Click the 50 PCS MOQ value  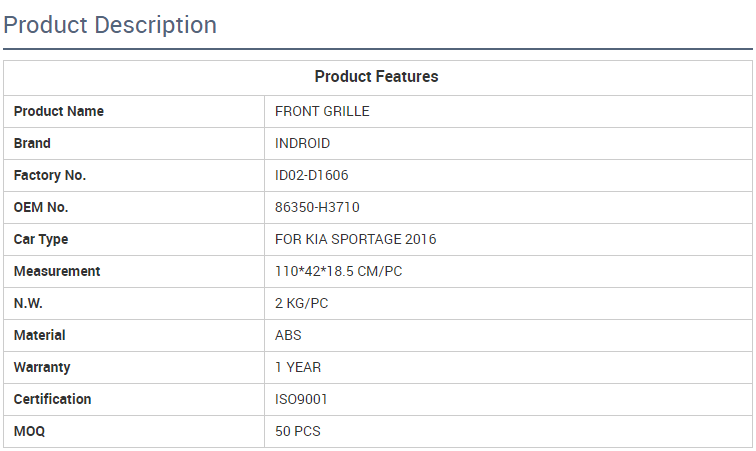(298, 431)
